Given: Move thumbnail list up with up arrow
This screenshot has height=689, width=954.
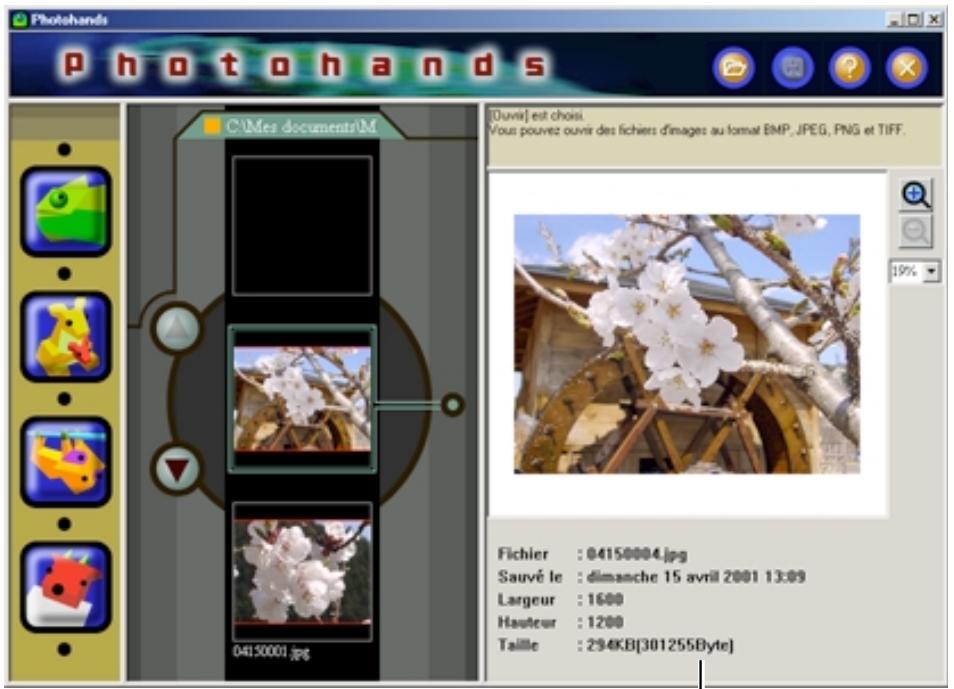Looking at the screenshot, I should 177,329.
